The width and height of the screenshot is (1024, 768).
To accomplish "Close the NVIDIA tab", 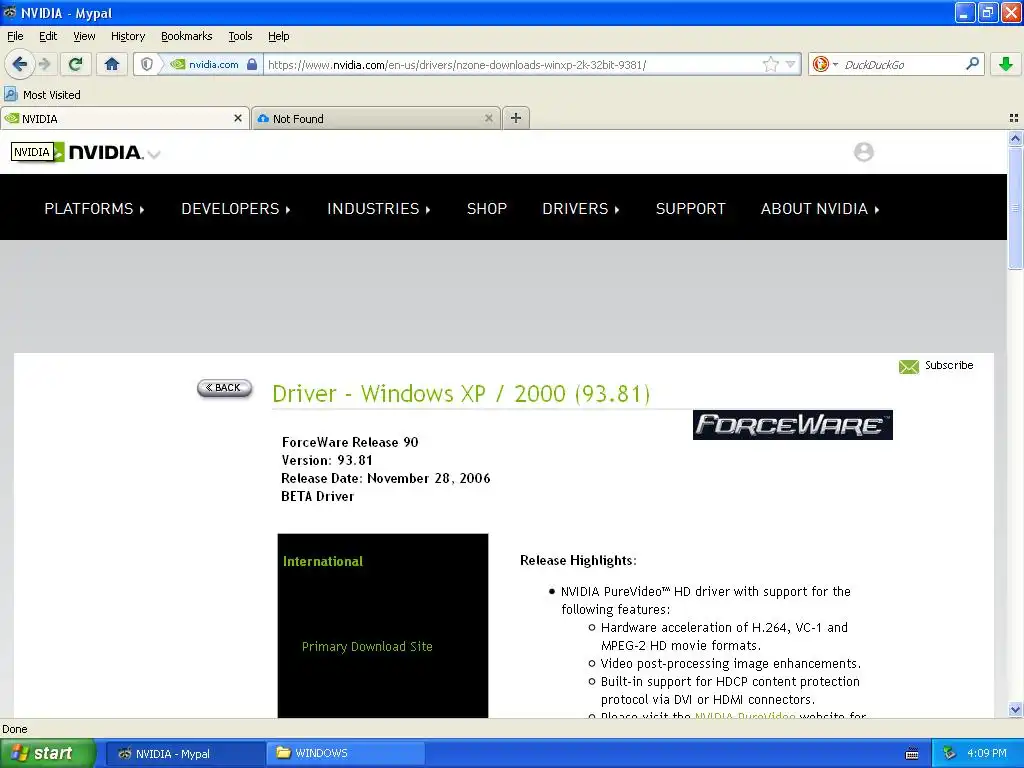I will (238, 118).
